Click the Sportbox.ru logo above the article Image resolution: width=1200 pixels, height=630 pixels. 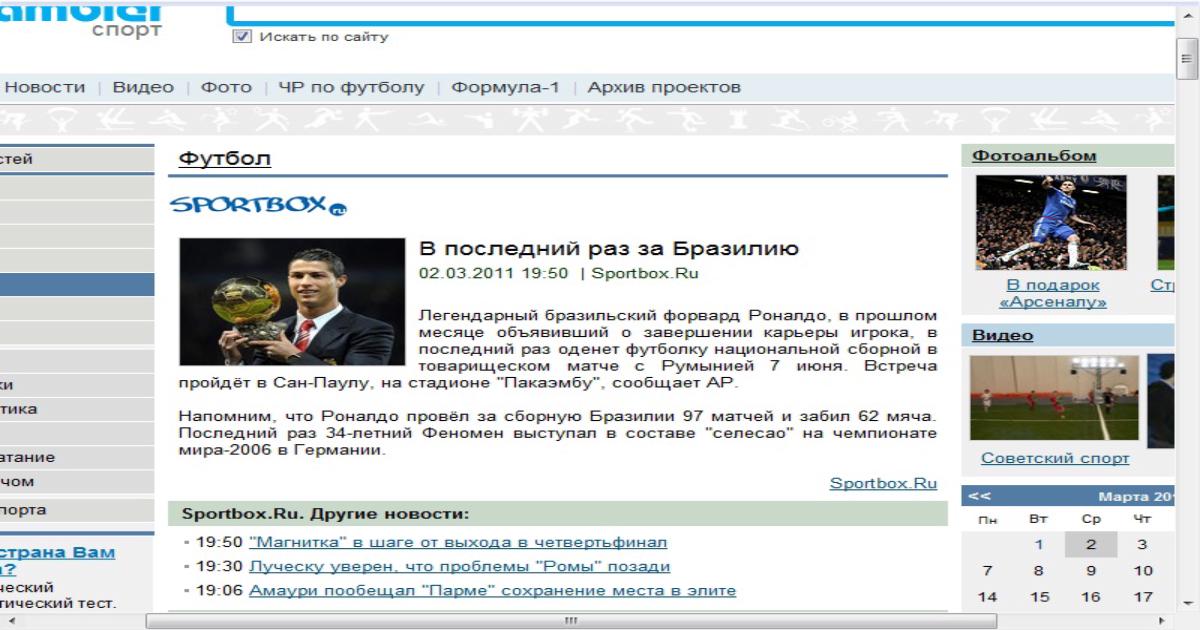258,206
